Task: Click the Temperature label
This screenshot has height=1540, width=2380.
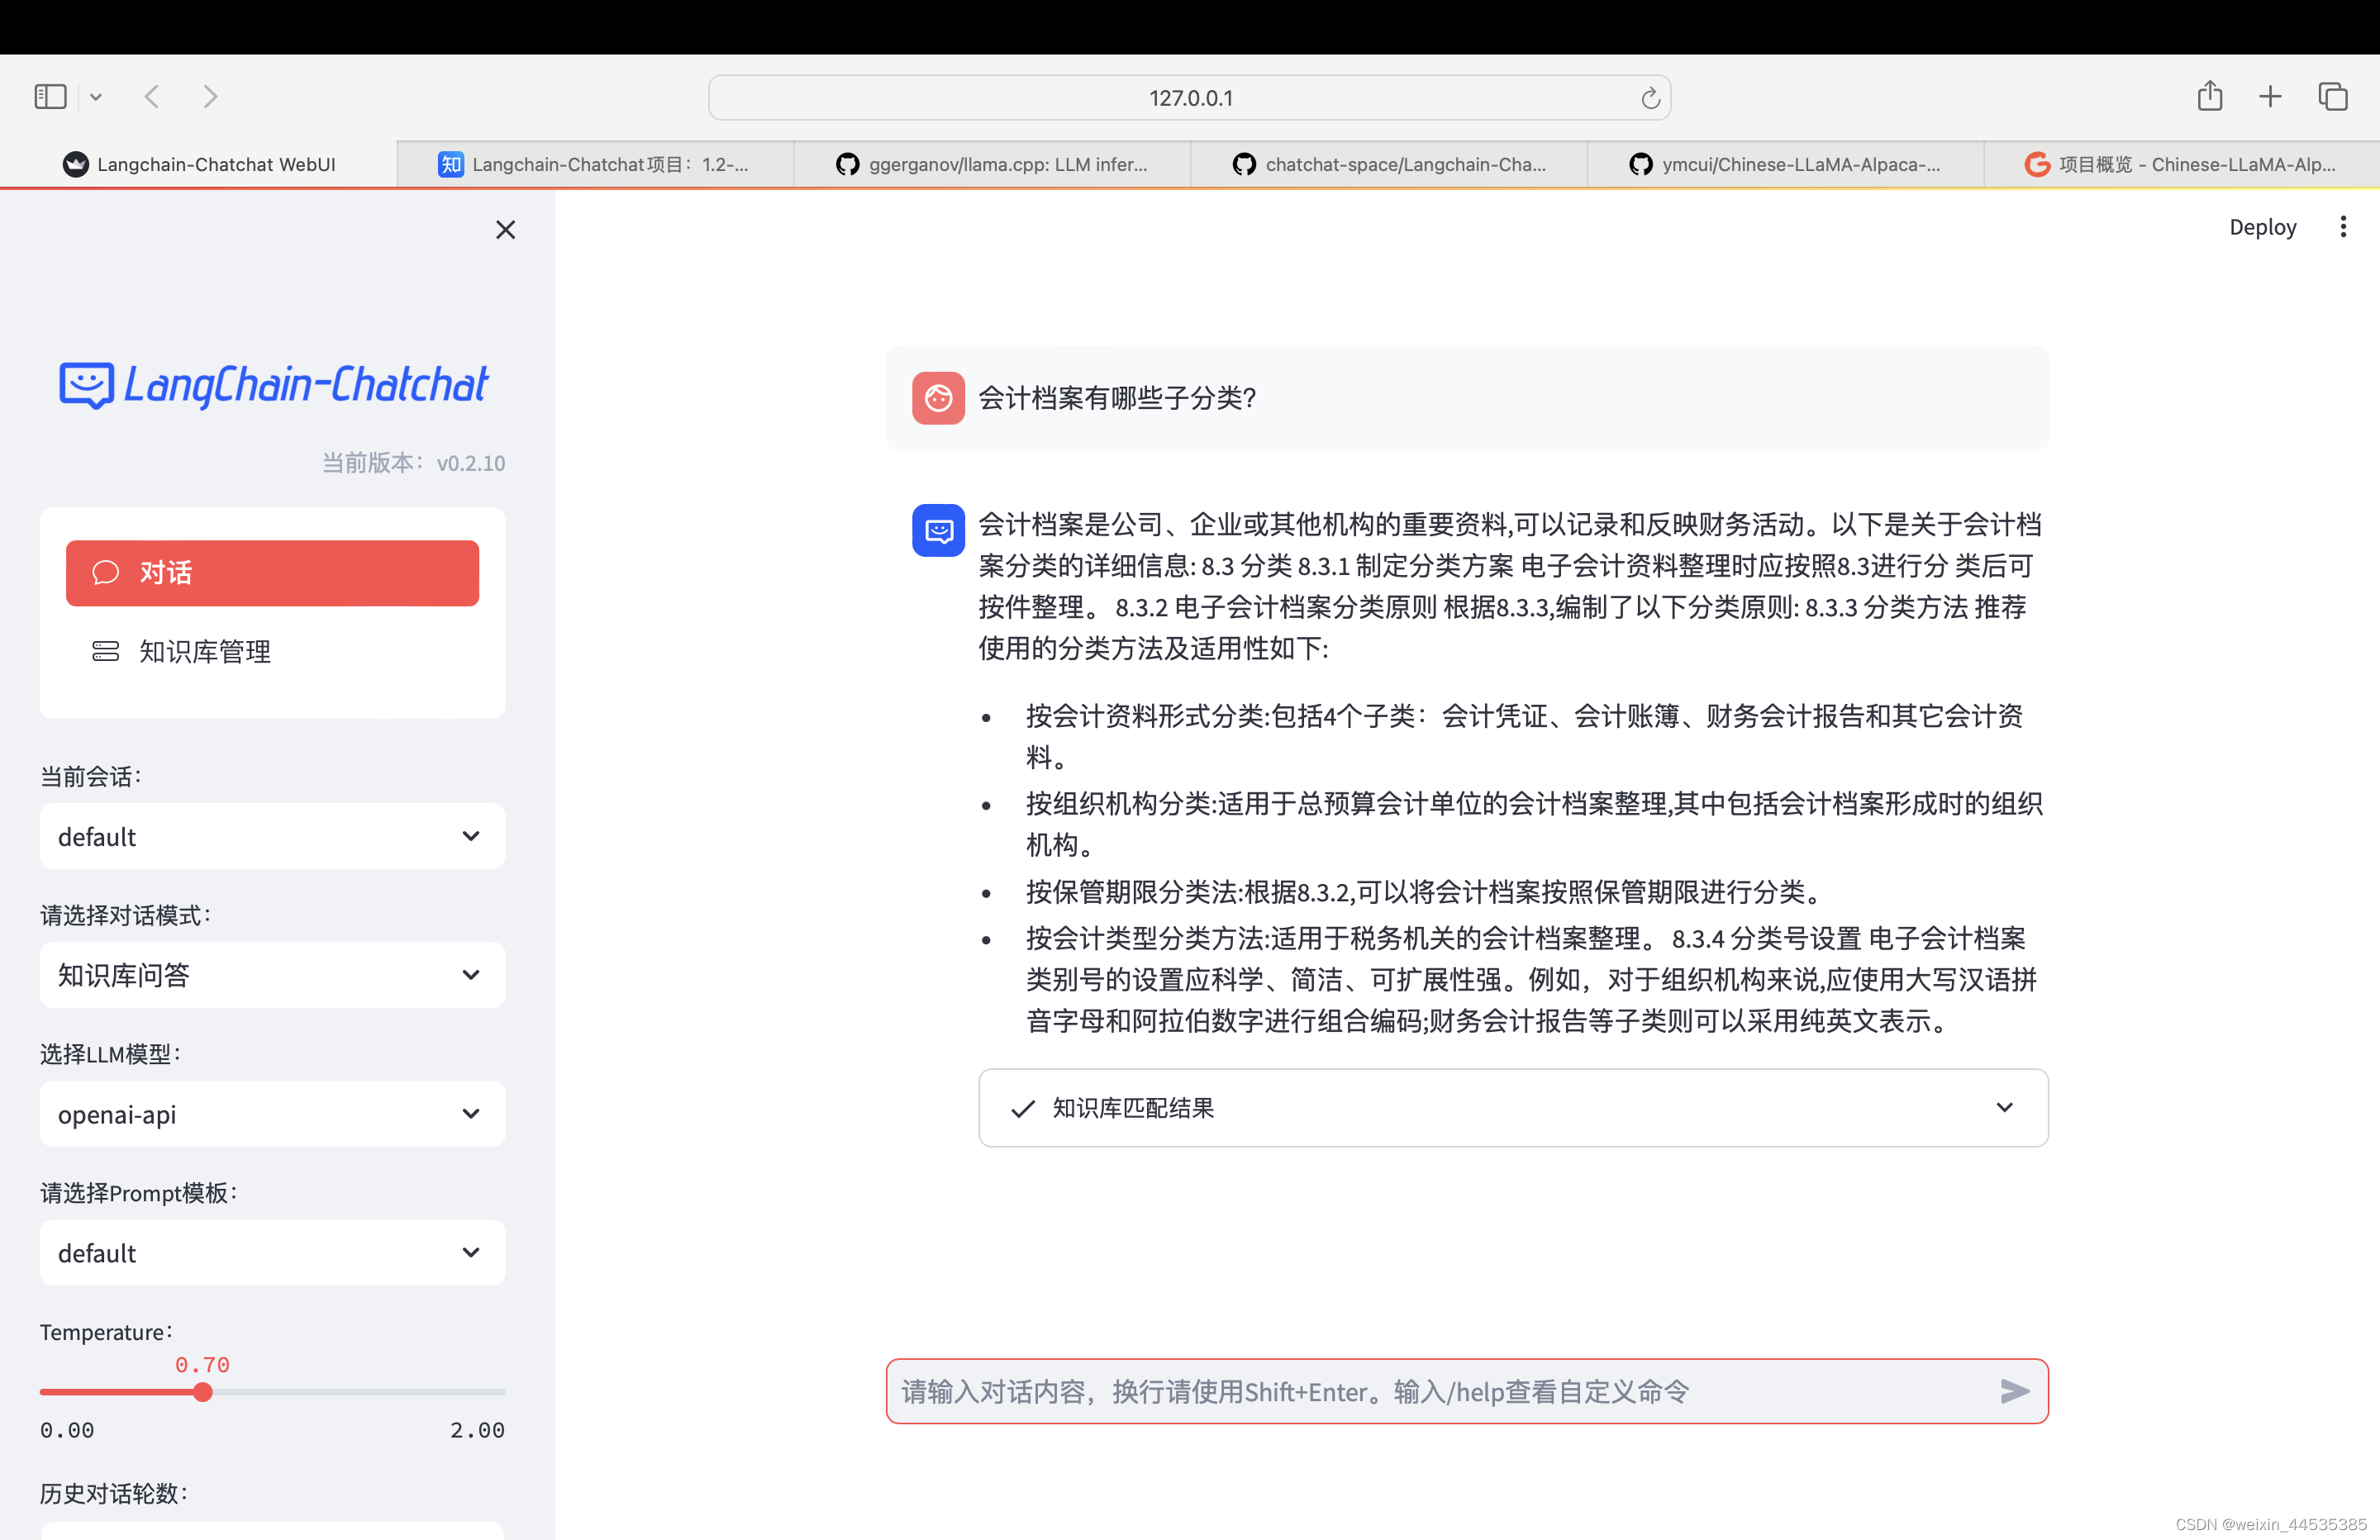Action: point(106,1332)
